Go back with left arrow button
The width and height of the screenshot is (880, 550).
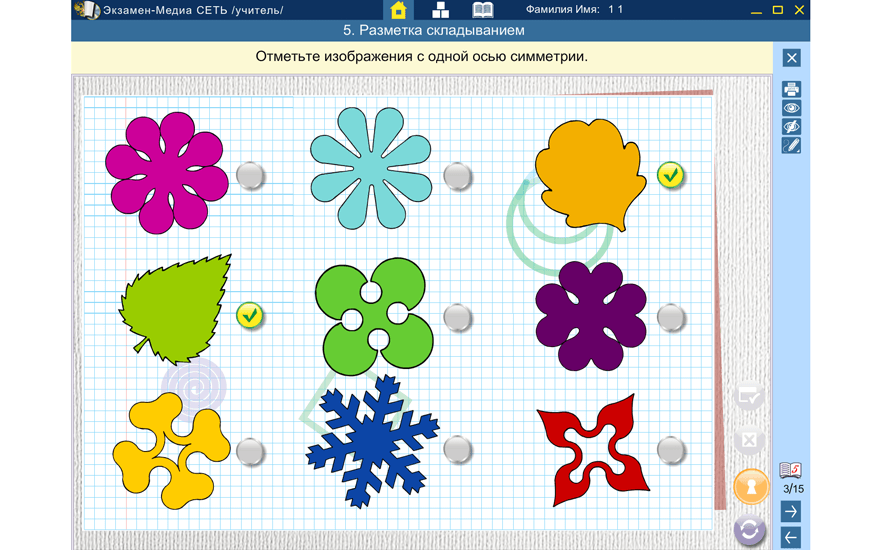791,537
